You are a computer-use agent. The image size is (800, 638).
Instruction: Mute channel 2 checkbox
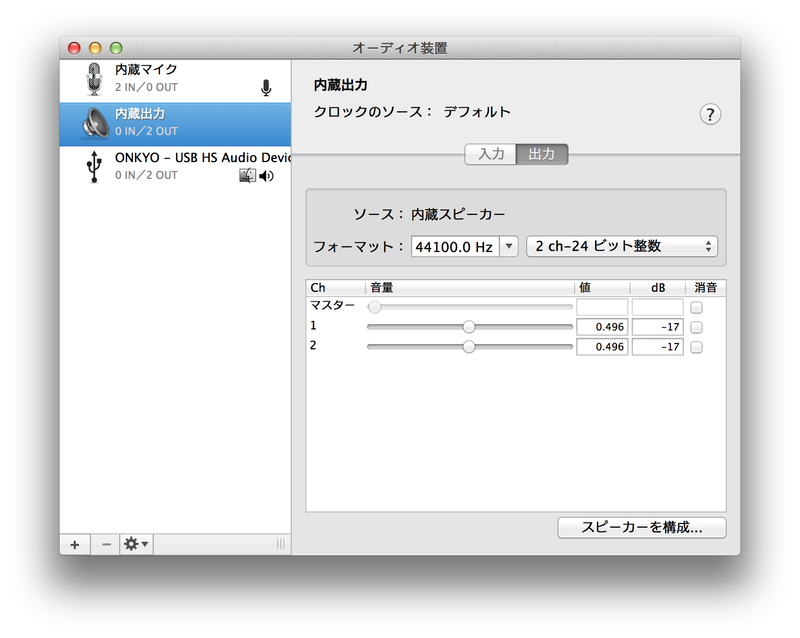click(696, 347)
